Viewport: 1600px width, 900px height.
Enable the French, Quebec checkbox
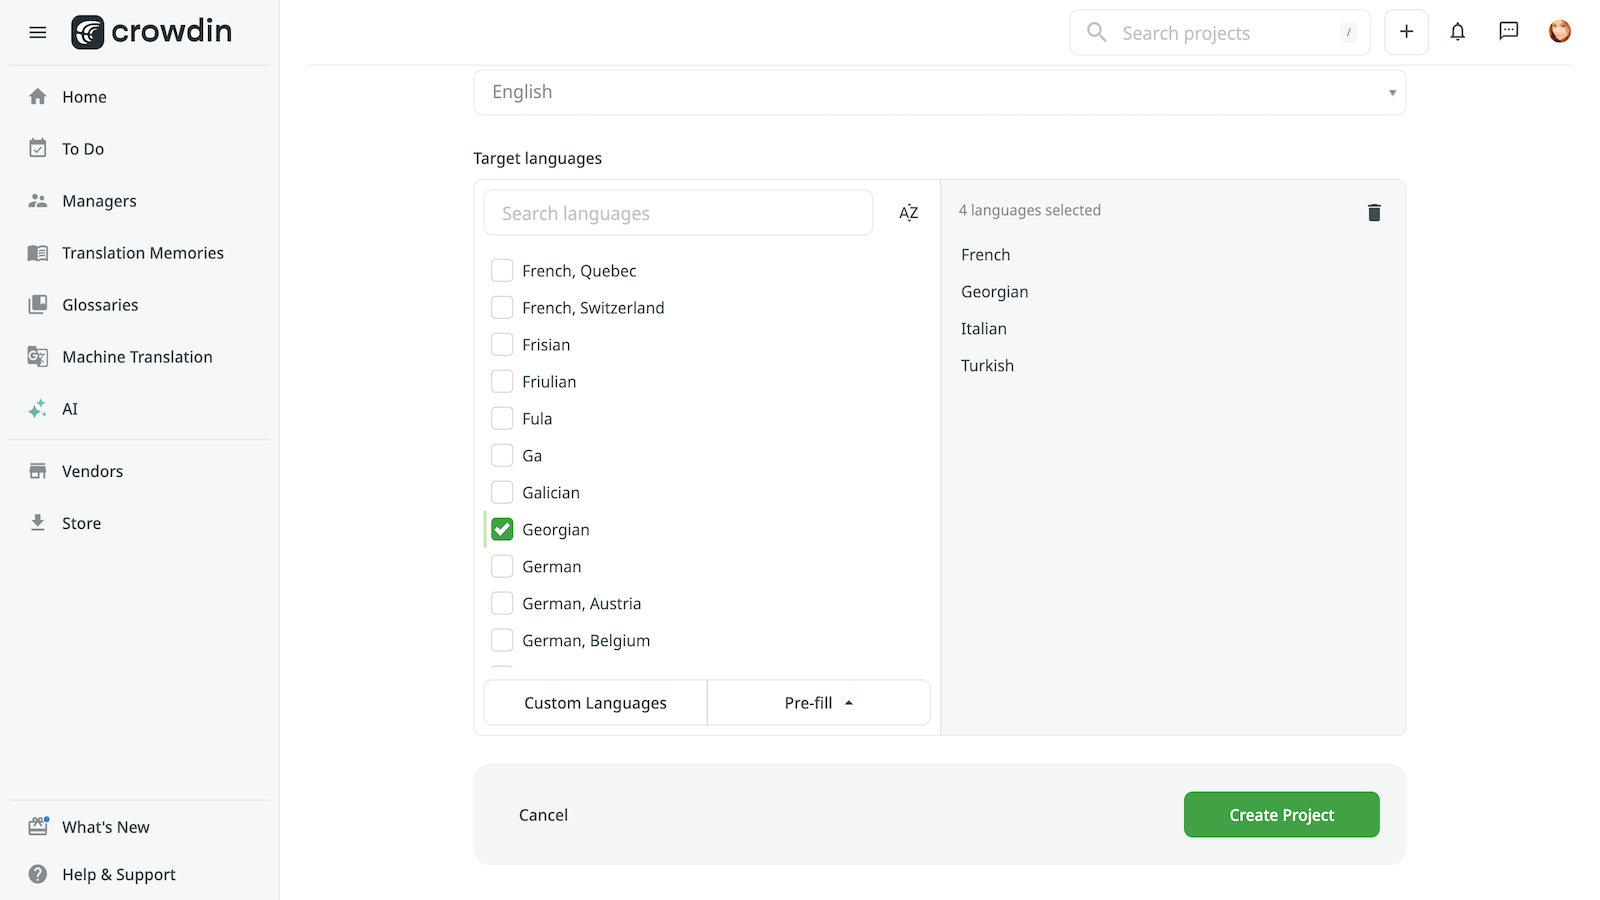502,270
